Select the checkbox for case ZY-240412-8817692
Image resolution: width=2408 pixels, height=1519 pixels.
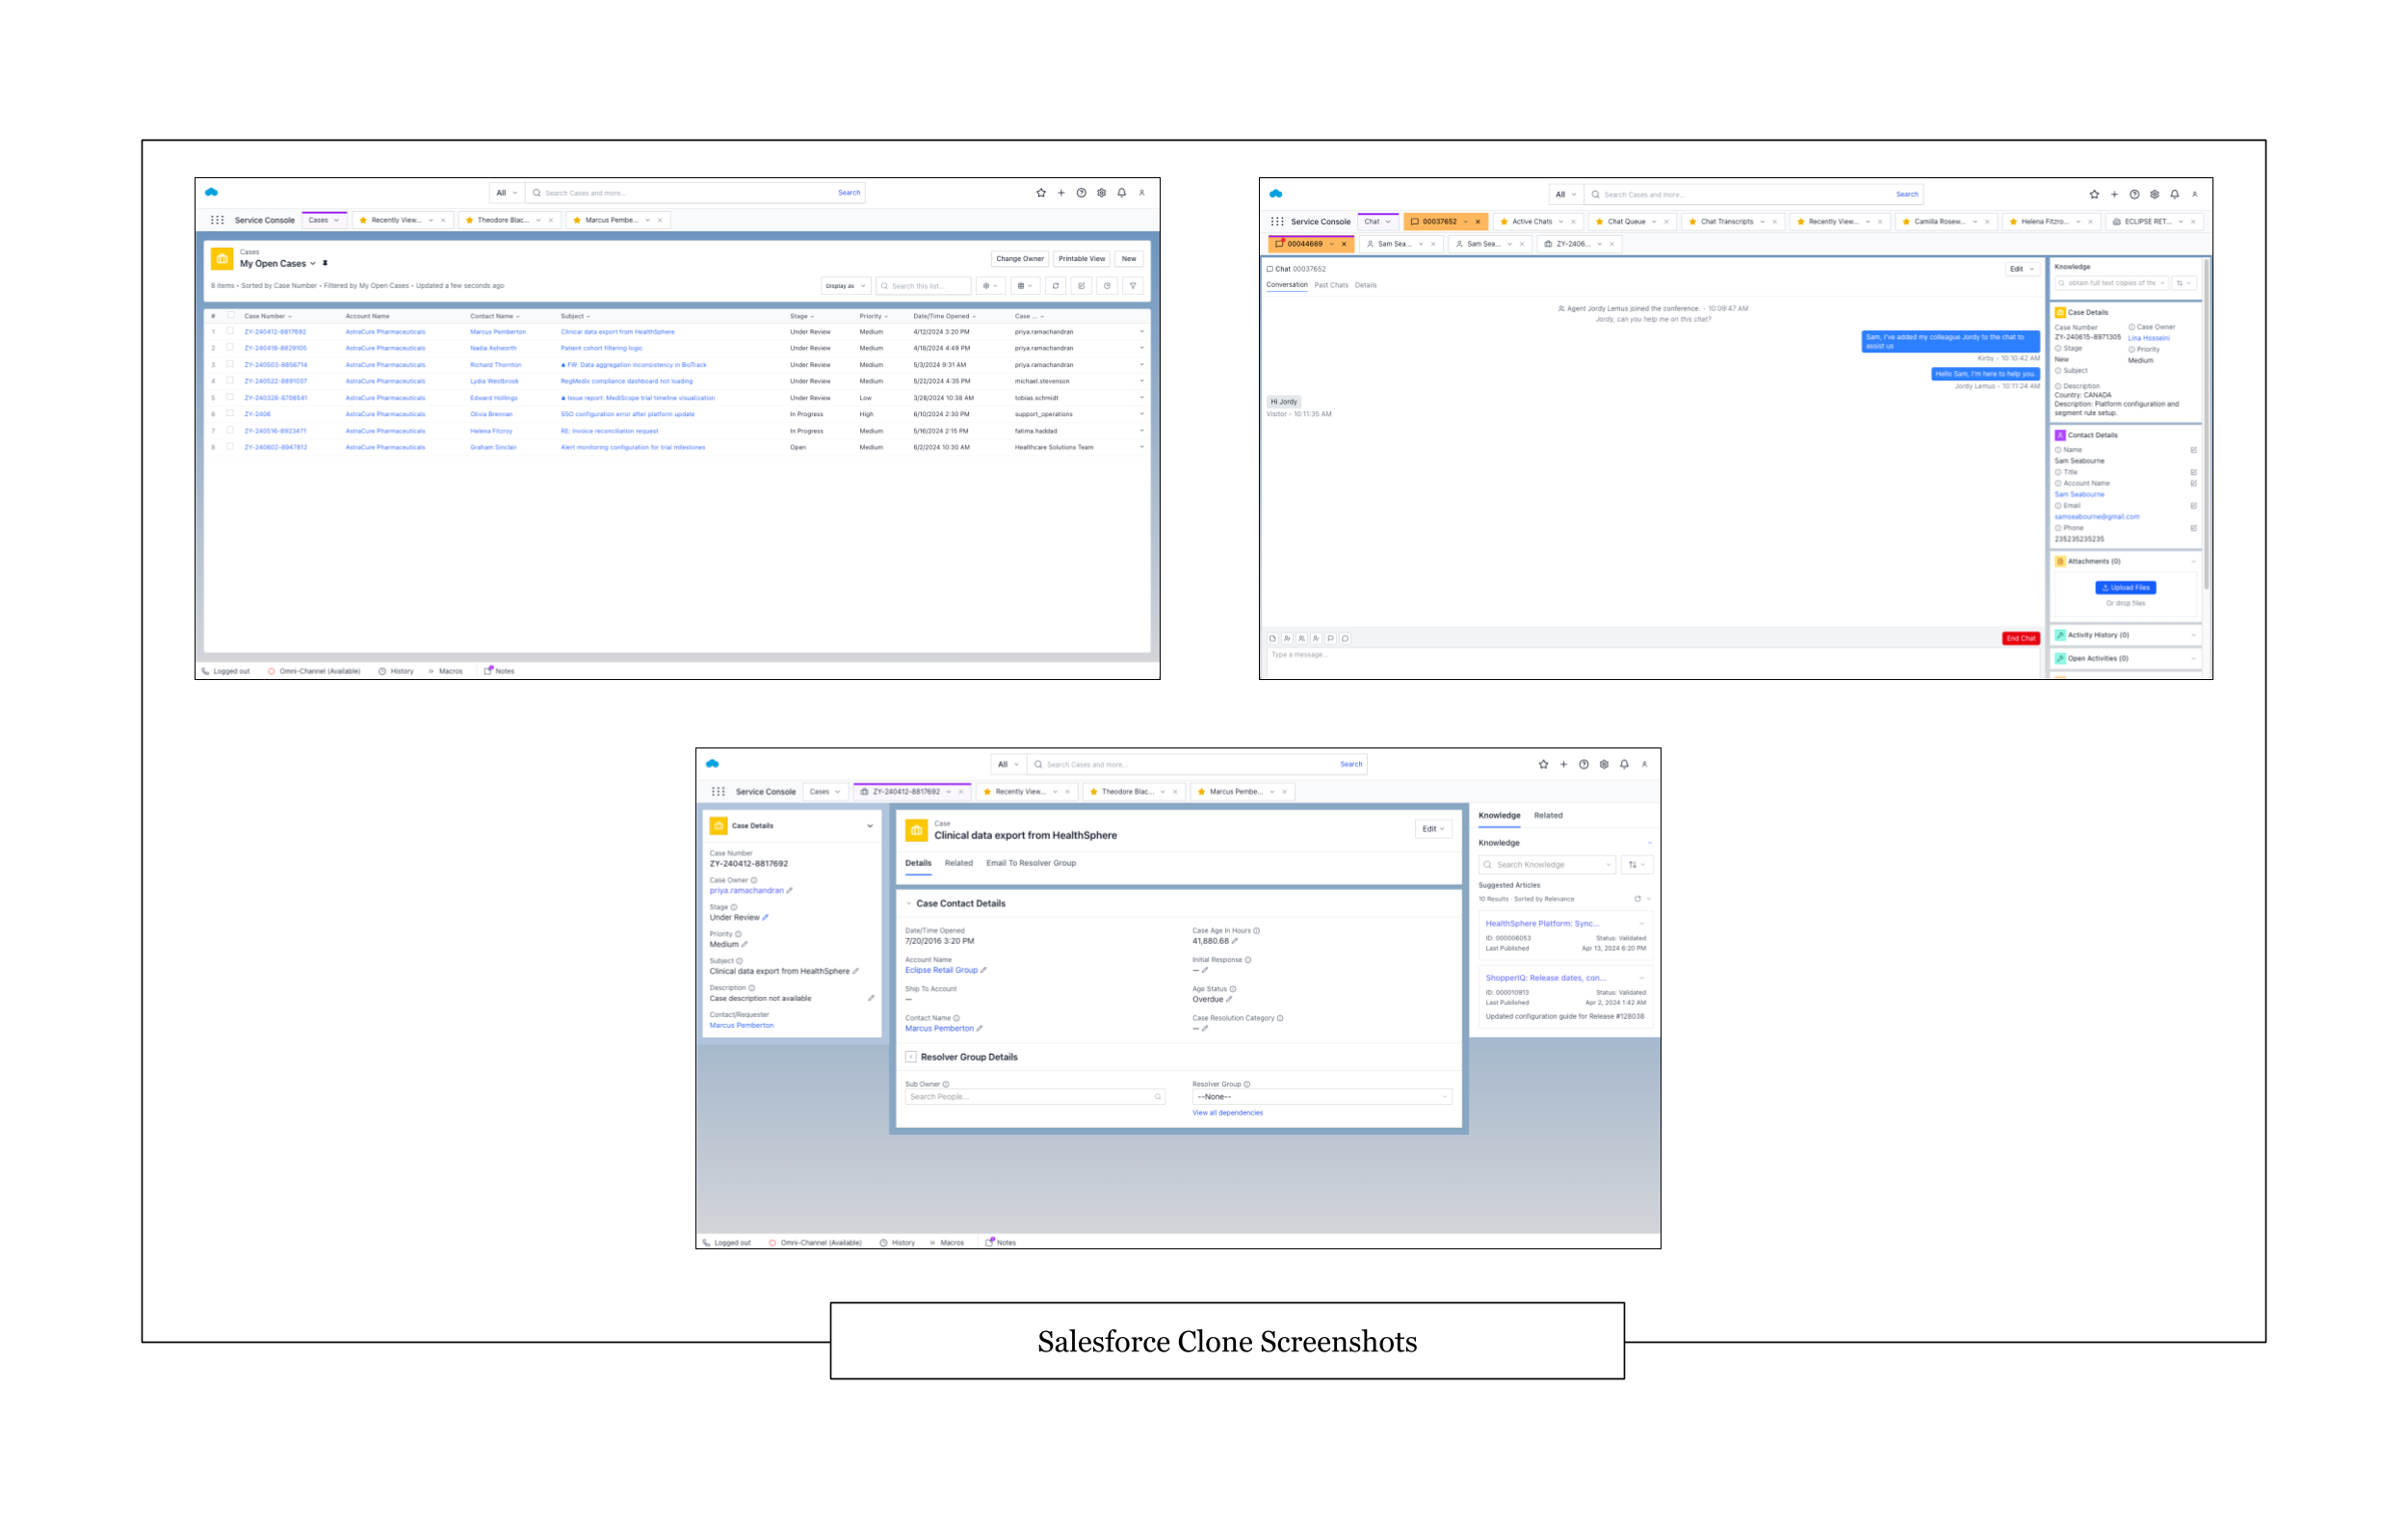tap(230, 331)
